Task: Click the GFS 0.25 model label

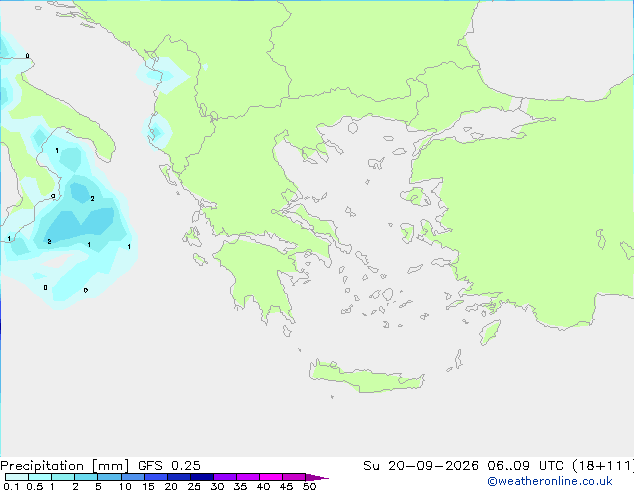Action: pos(169,466)
